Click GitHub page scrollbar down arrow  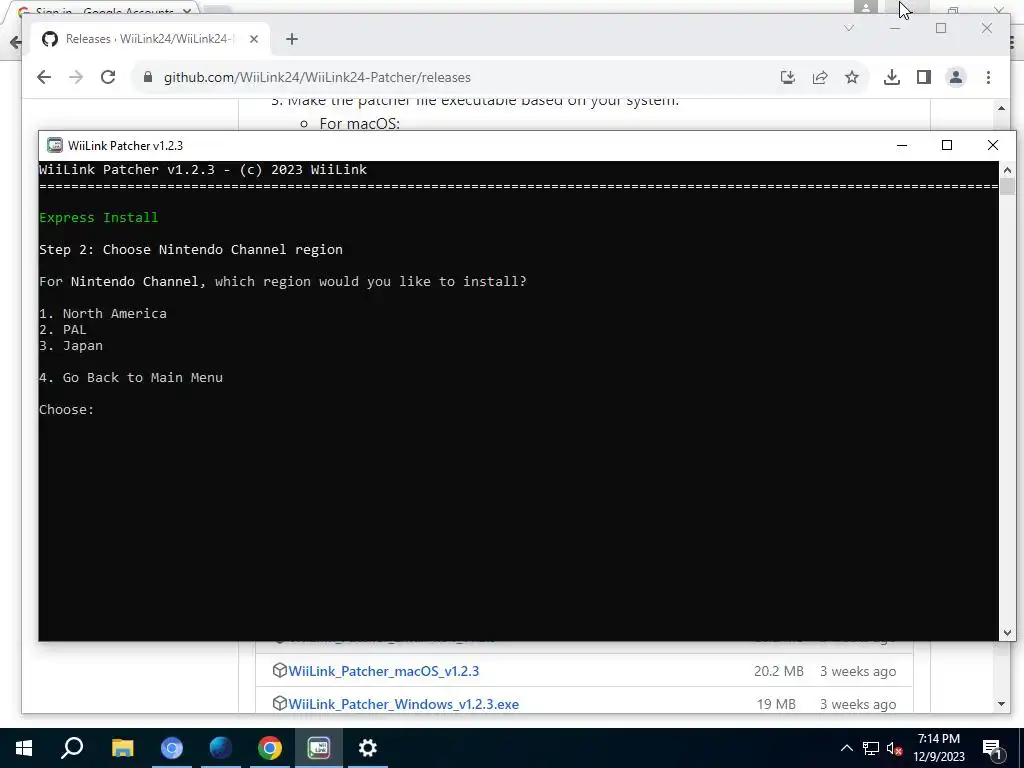tap(1002, 704)
